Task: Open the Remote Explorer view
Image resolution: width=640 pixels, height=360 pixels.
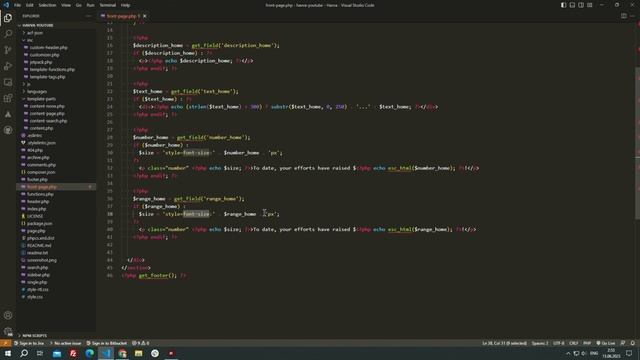Action: (x=8, y=82)
